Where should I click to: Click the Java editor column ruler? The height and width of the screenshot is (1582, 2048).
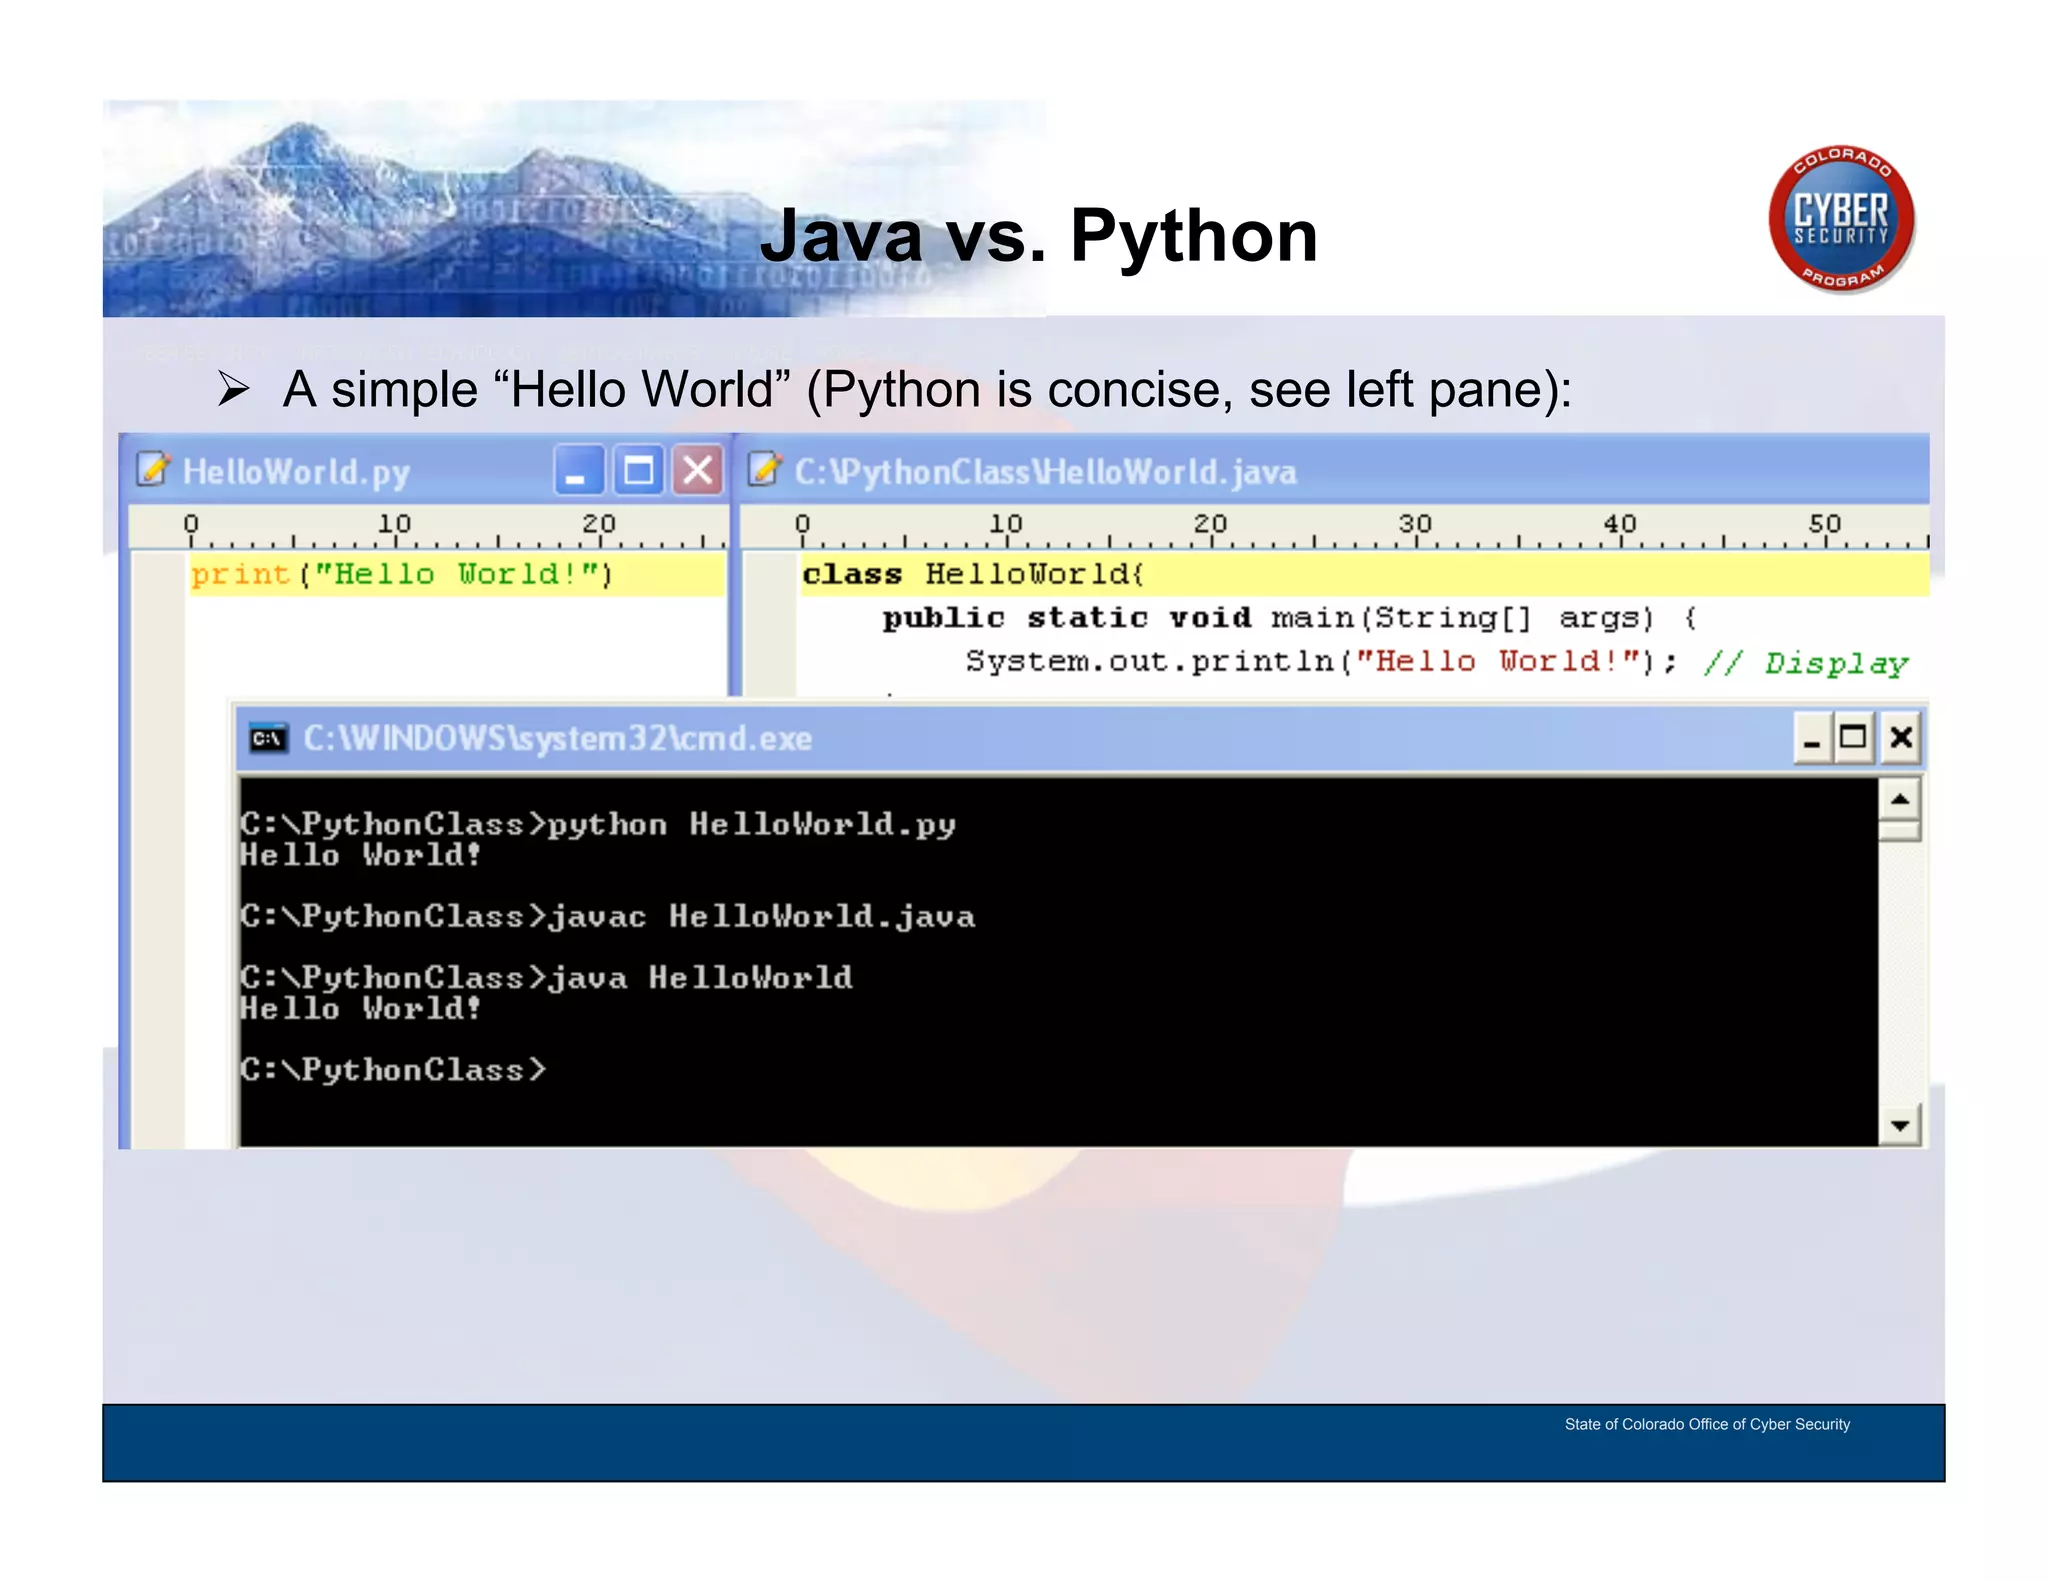click(x=1335, y=528)
